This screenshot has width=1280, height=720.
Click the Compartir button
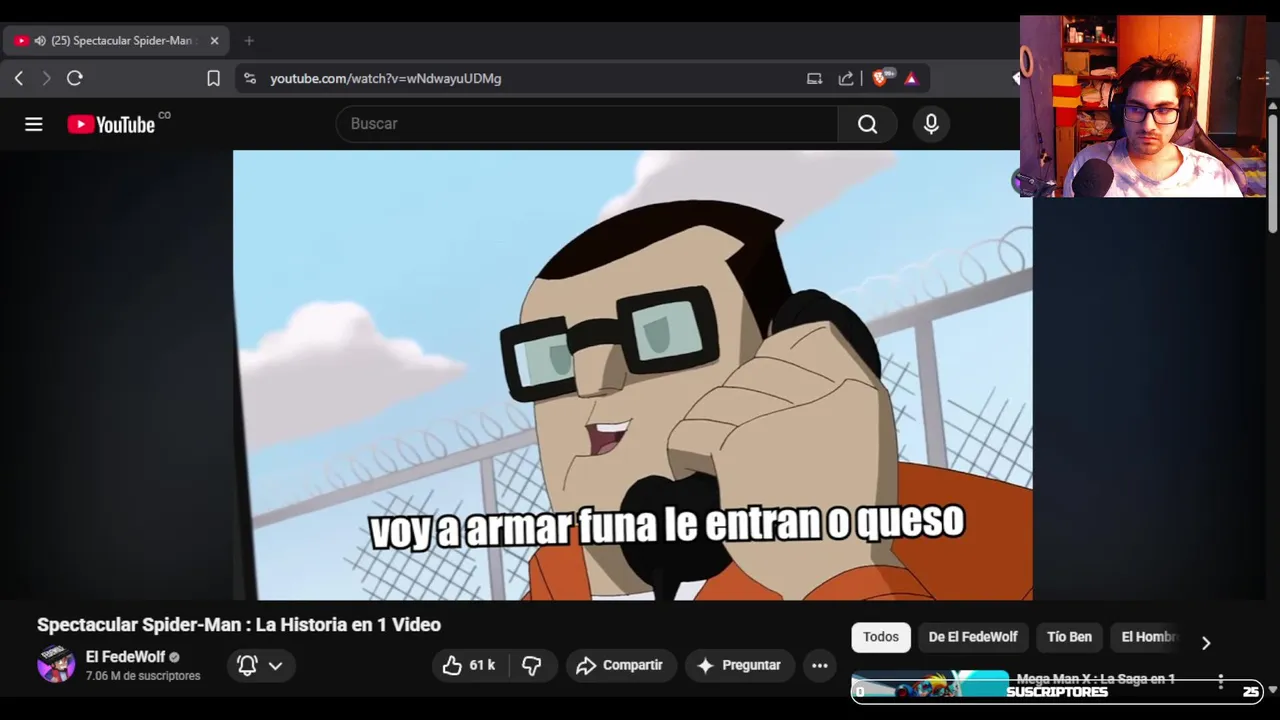621,665
